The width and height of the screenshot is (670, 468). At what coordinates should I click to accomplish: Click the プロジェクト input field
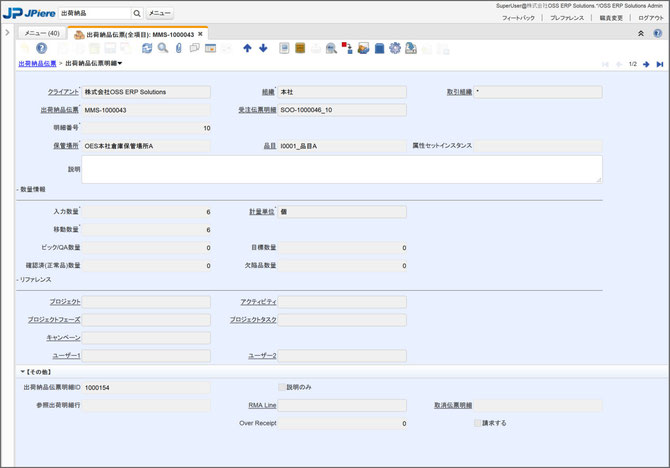[x=146, y=302]
